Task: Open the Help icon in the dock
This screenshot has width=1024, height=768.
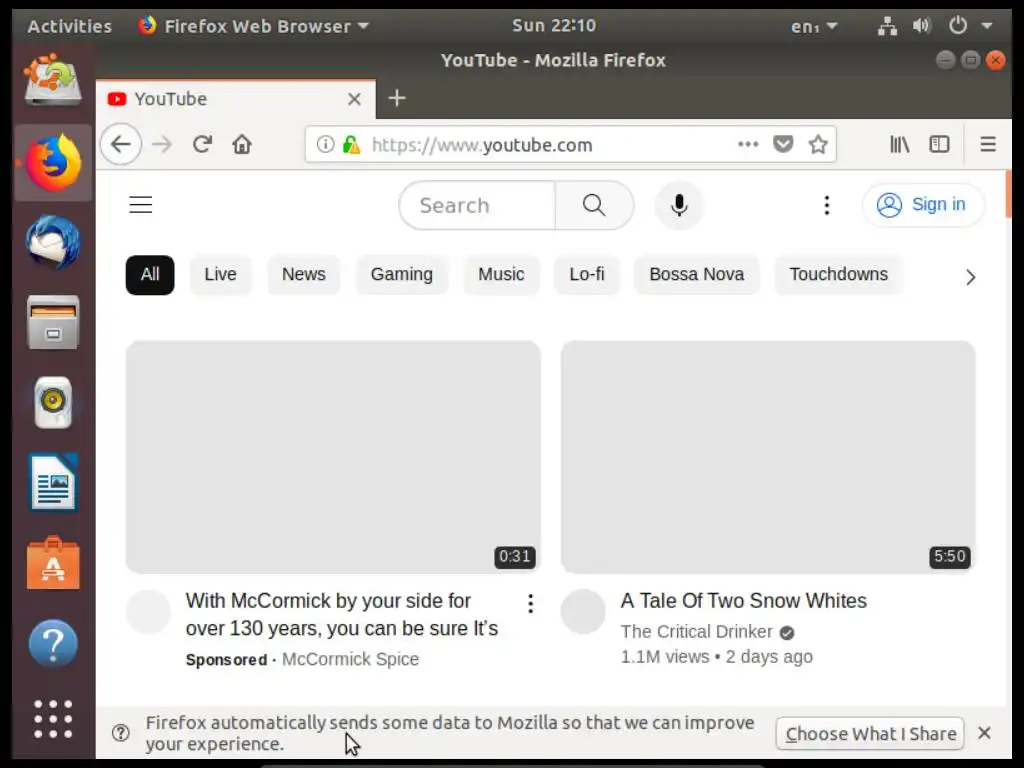Action: 53,643
